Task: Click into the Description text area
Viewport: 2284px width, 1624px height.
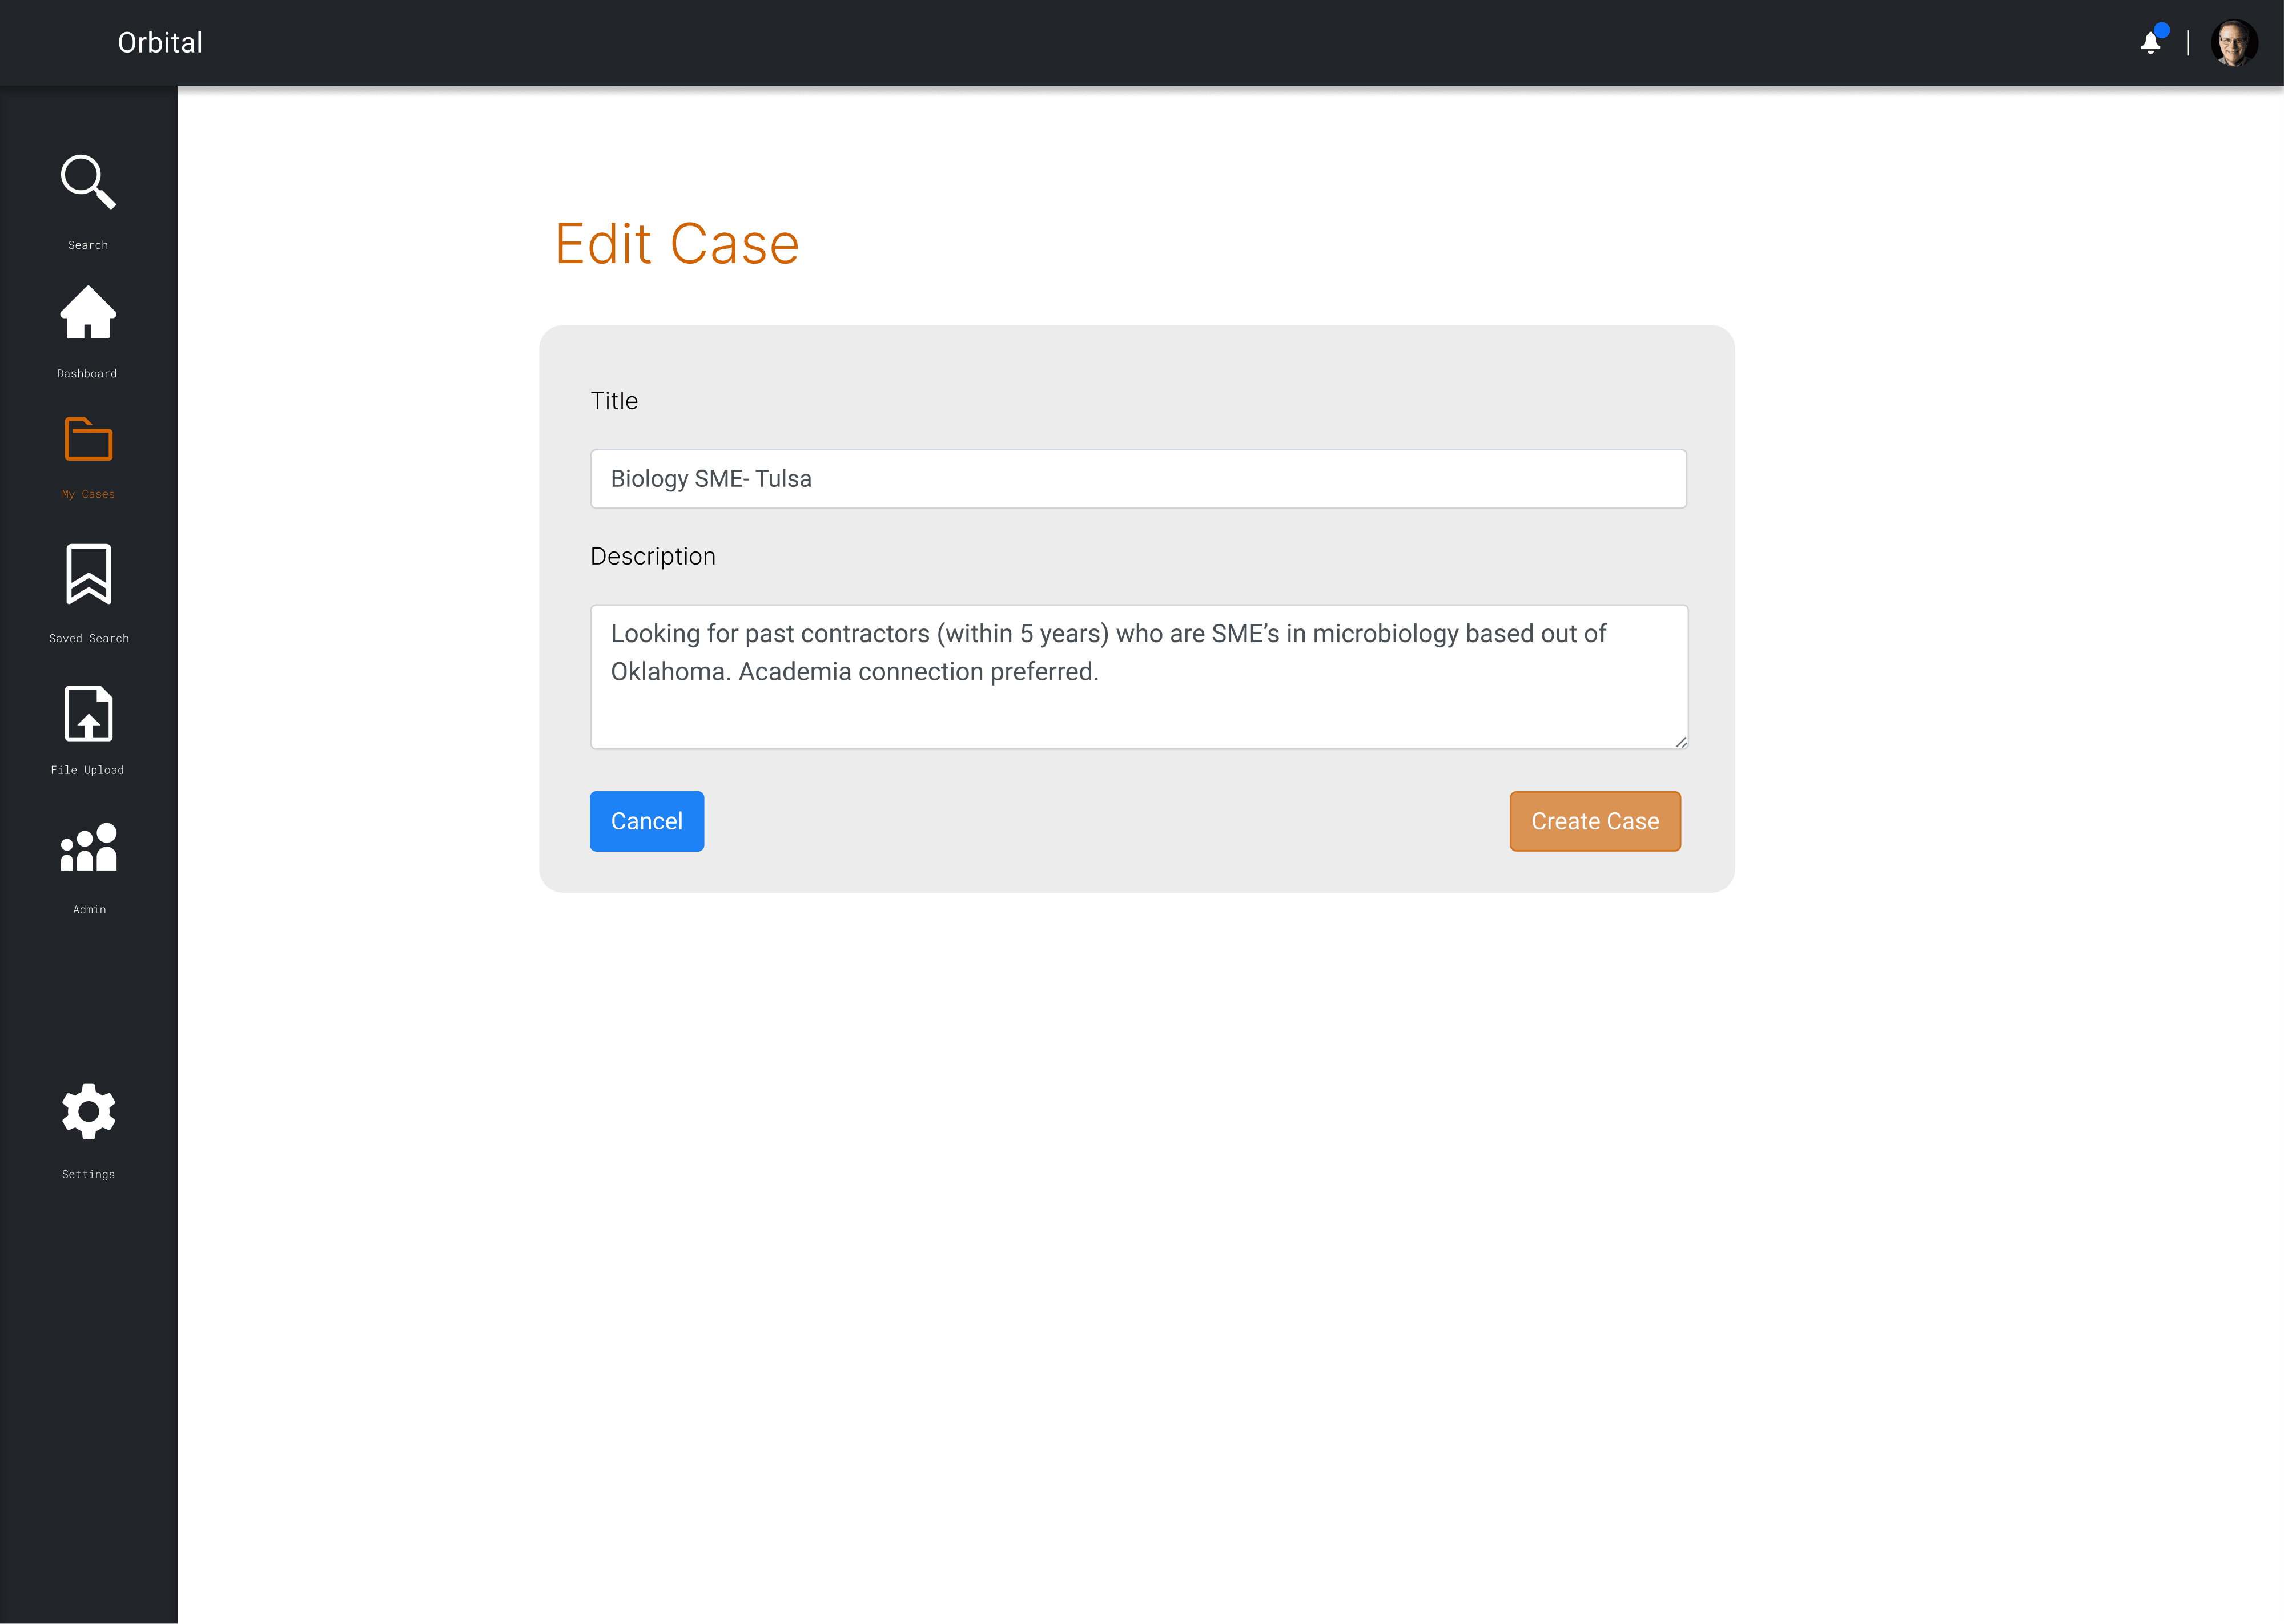Action: coord(1138,677)
